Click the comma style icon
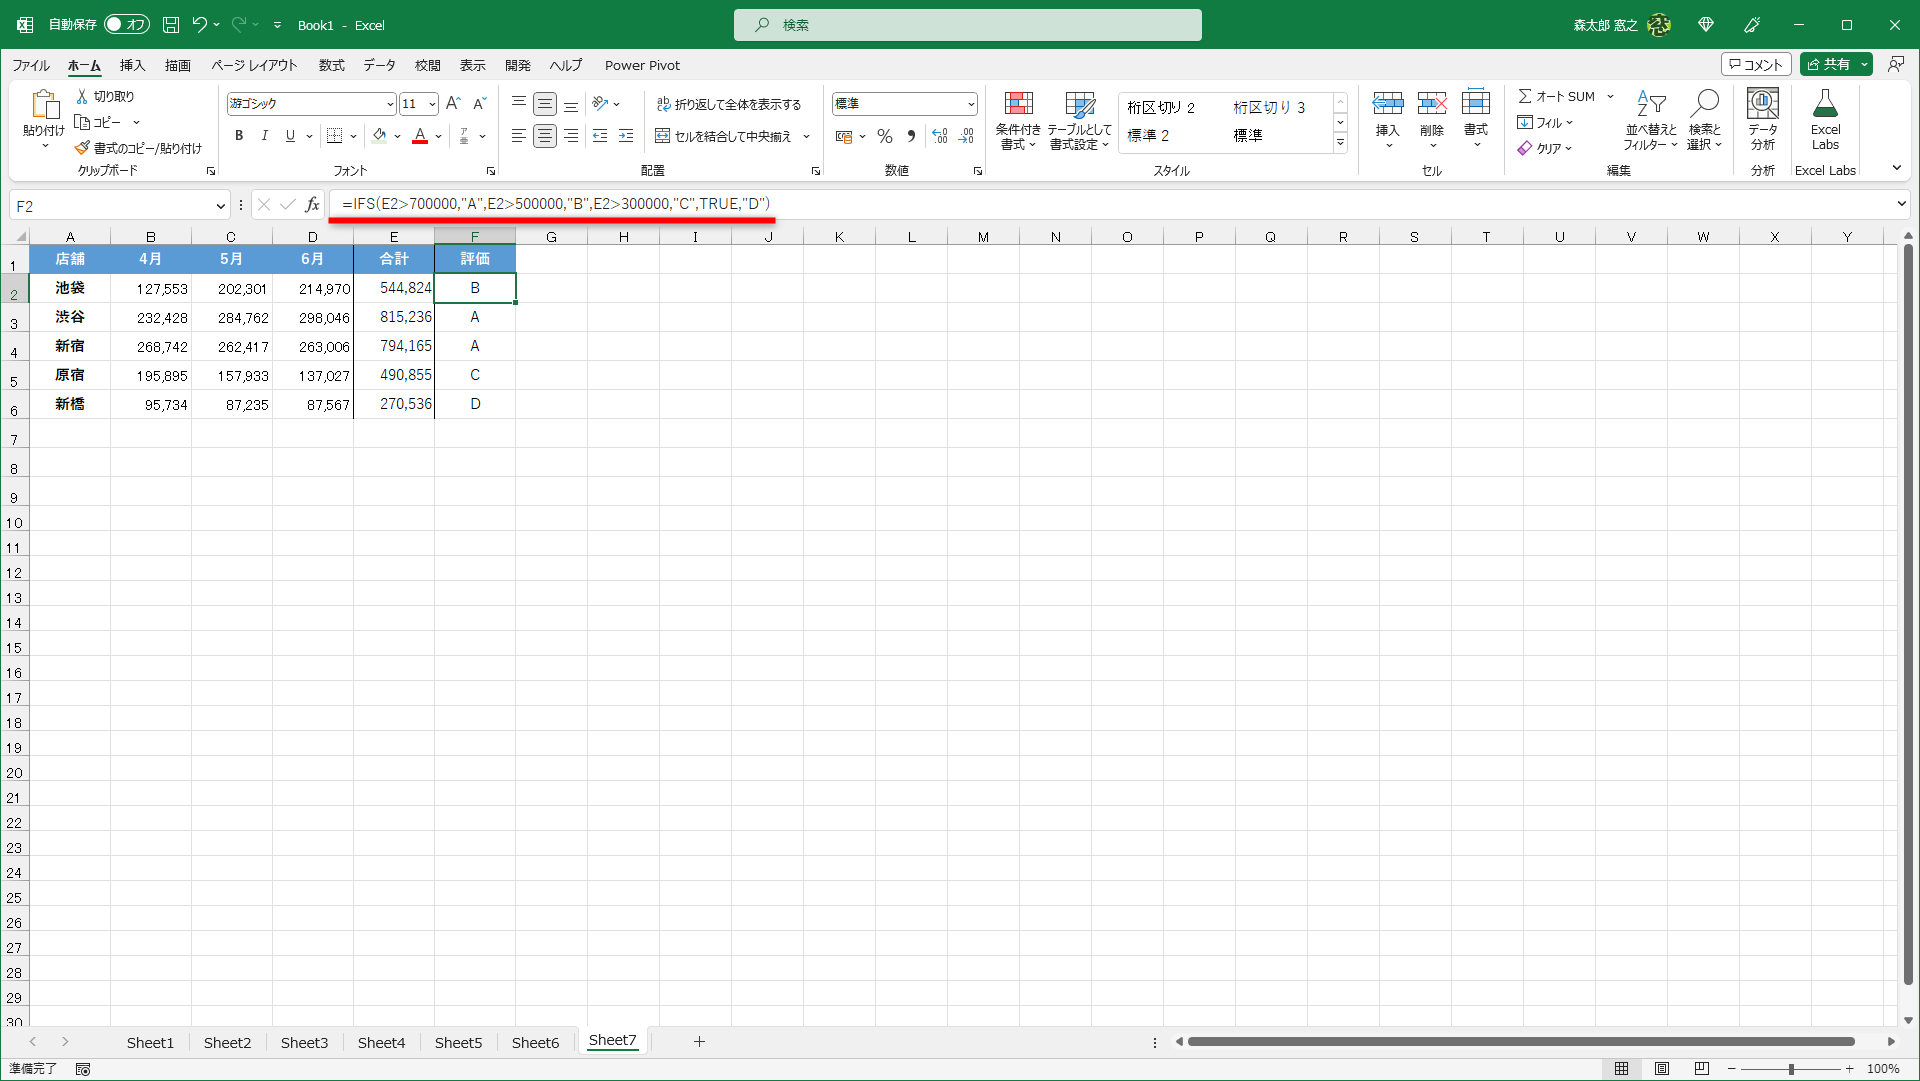 tap(911, 136)
